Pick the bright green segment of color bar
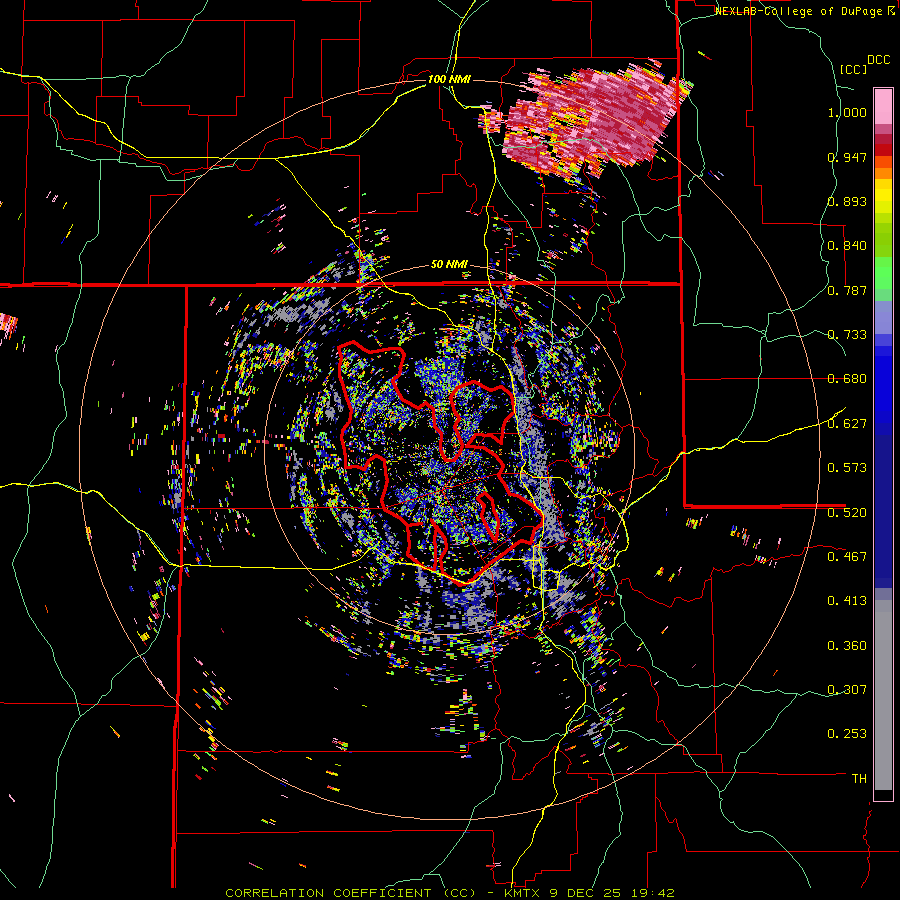The image size is (900, 900). tap(883, 273)
